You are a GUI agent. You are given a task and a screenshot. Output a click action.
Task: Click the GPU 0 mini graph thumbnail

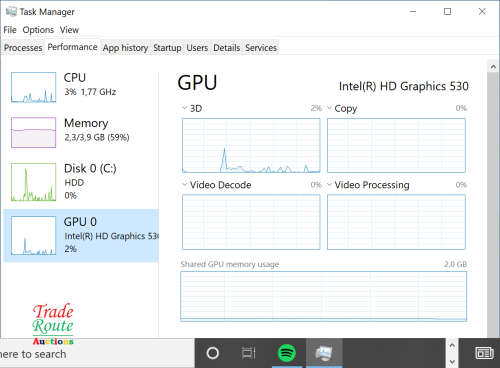coord(33,236)
